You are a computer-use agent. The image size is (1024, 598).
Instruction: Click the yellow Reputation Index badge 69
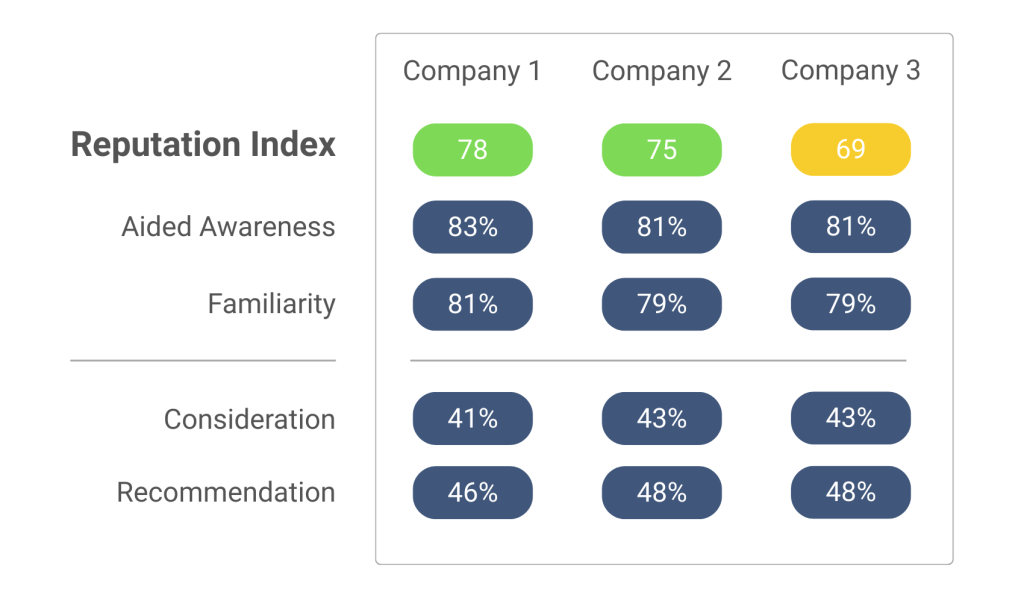click(x=850, y=150)
